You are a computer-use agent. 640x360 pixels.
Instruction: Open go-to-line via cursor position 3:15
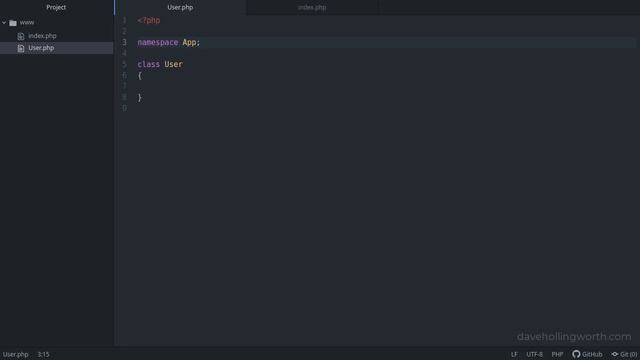44,354
